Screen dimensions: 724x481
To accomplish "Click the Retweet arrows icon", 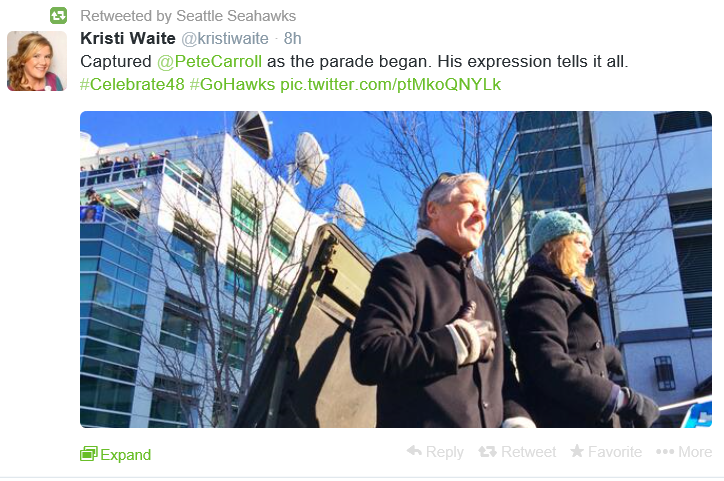I will click(x=487, y=451).
